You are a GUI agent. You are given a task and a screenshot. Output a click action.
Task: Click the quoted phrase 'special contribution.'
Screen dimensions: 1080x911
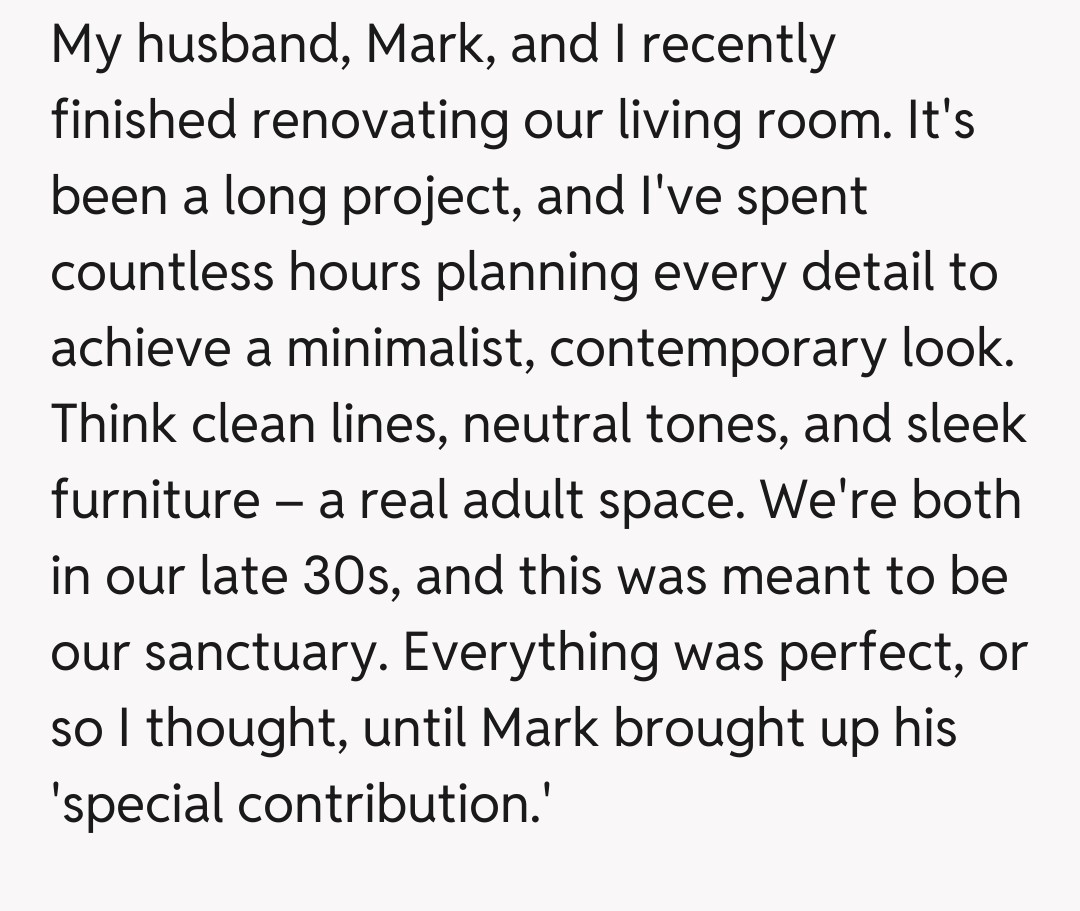[301, 803]
